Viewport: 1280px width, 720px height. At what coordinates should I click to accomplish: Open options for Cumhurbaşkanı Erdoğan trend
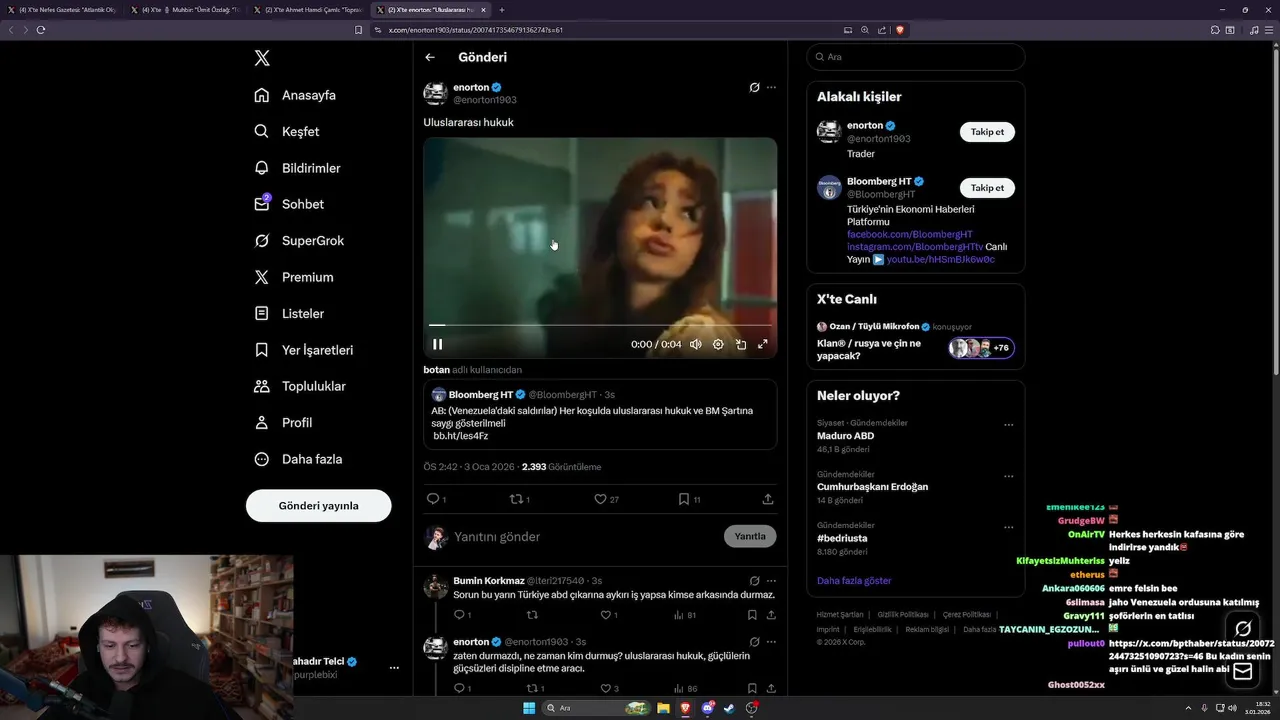click(x=1008, y=476)
